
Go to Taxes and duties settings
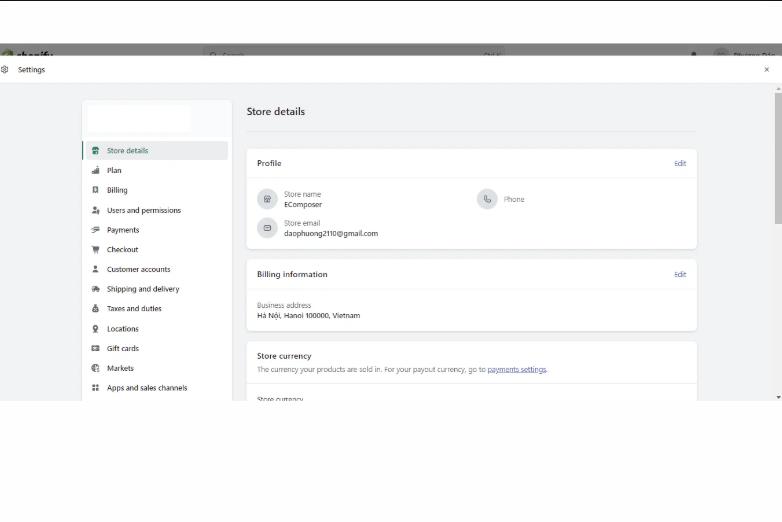pos(134,309)
